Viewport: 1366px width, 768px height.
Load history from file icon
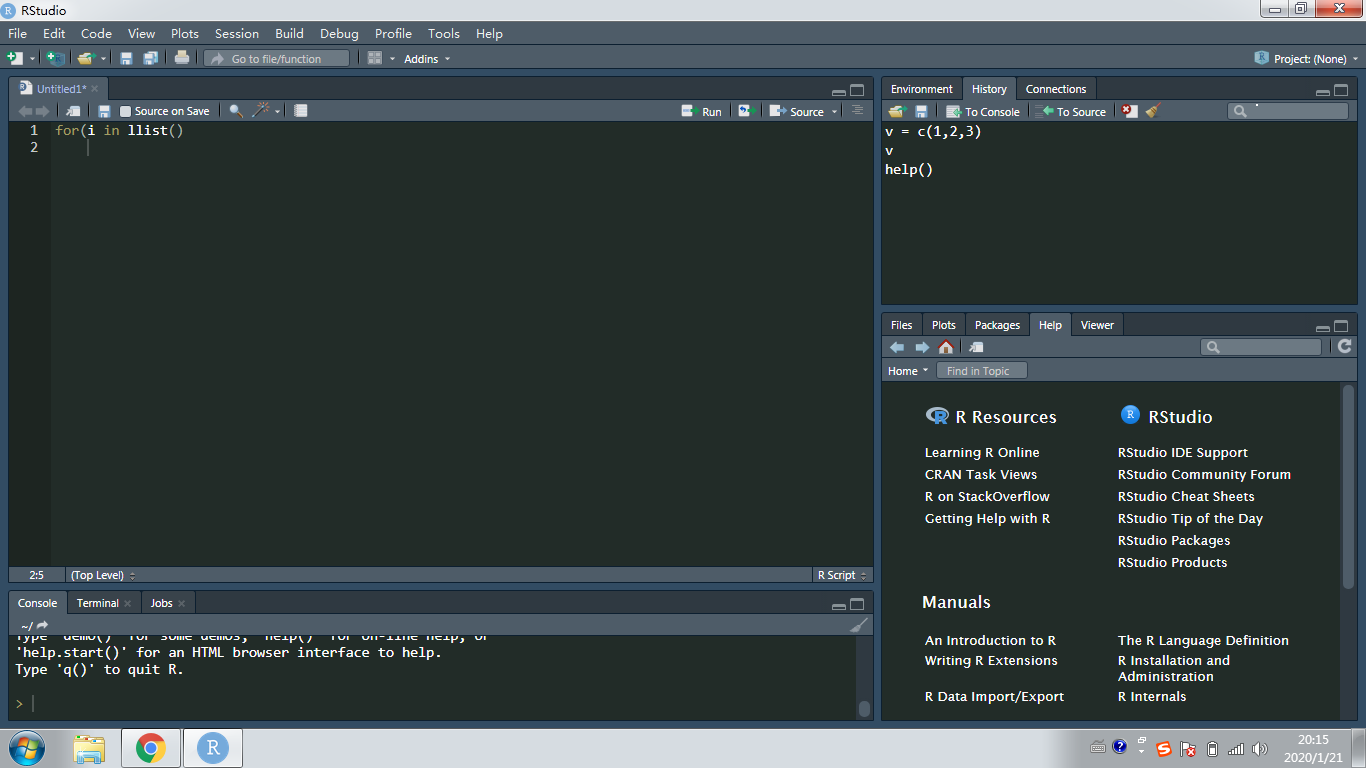897,111
